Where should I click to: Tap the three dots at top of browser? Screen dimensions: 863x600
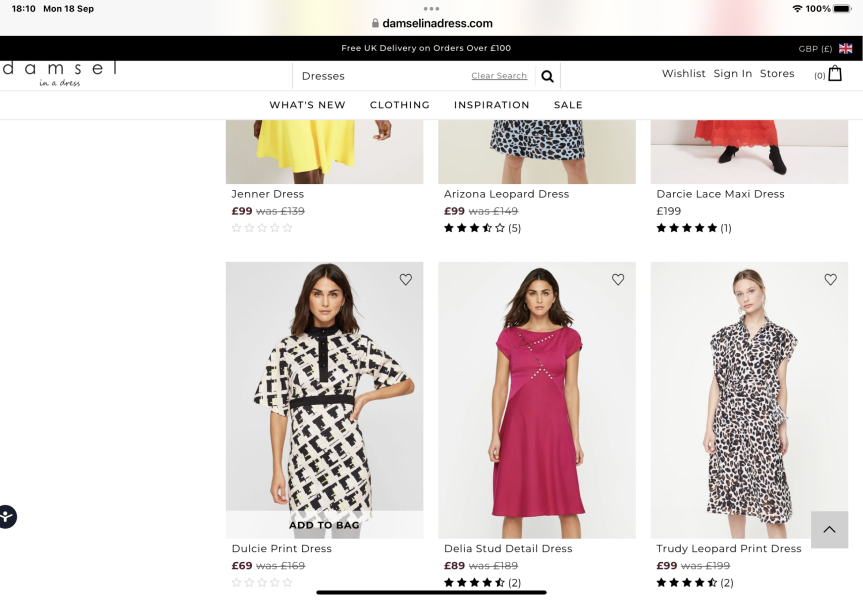click(x=431, y=8)
